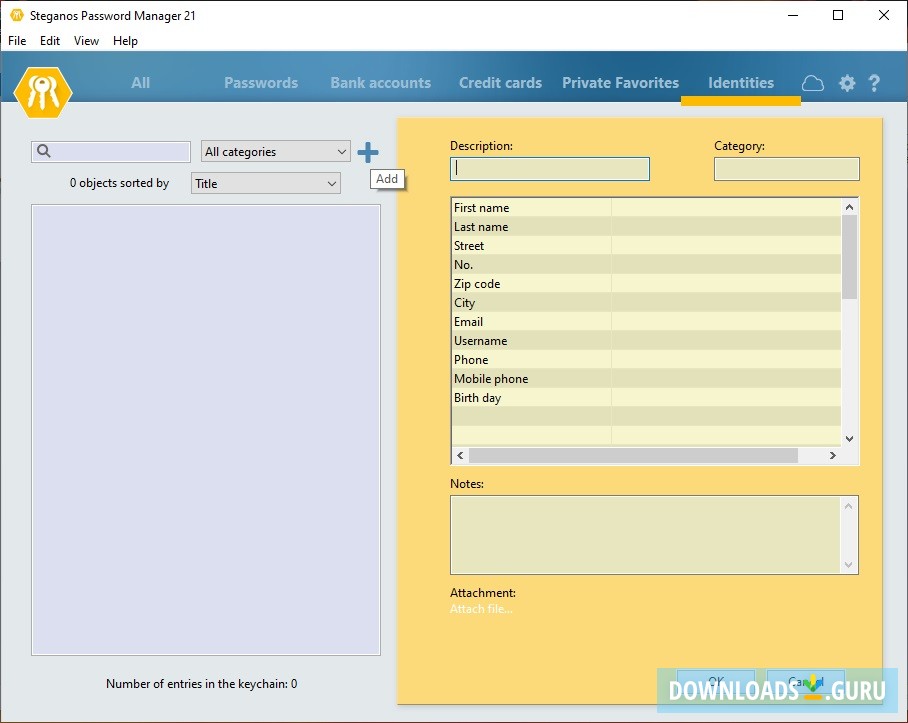This screenshot has height=723, width=908.
Task: Click inside the Description input field
Action: 549,169
